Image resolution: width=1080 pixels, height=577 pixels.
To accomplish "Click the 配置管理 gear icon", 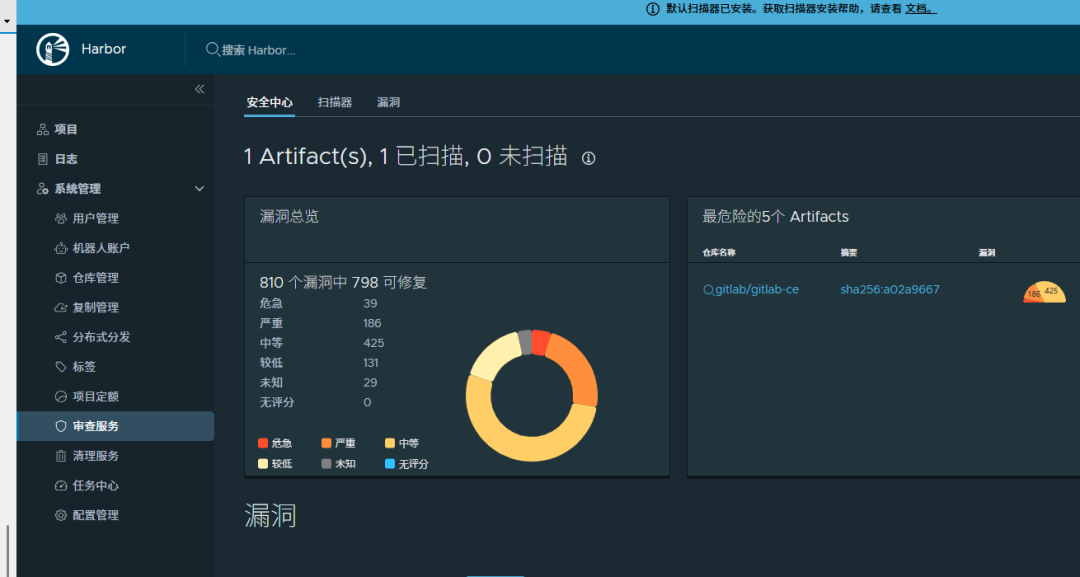I will click(x=61, y=515).
